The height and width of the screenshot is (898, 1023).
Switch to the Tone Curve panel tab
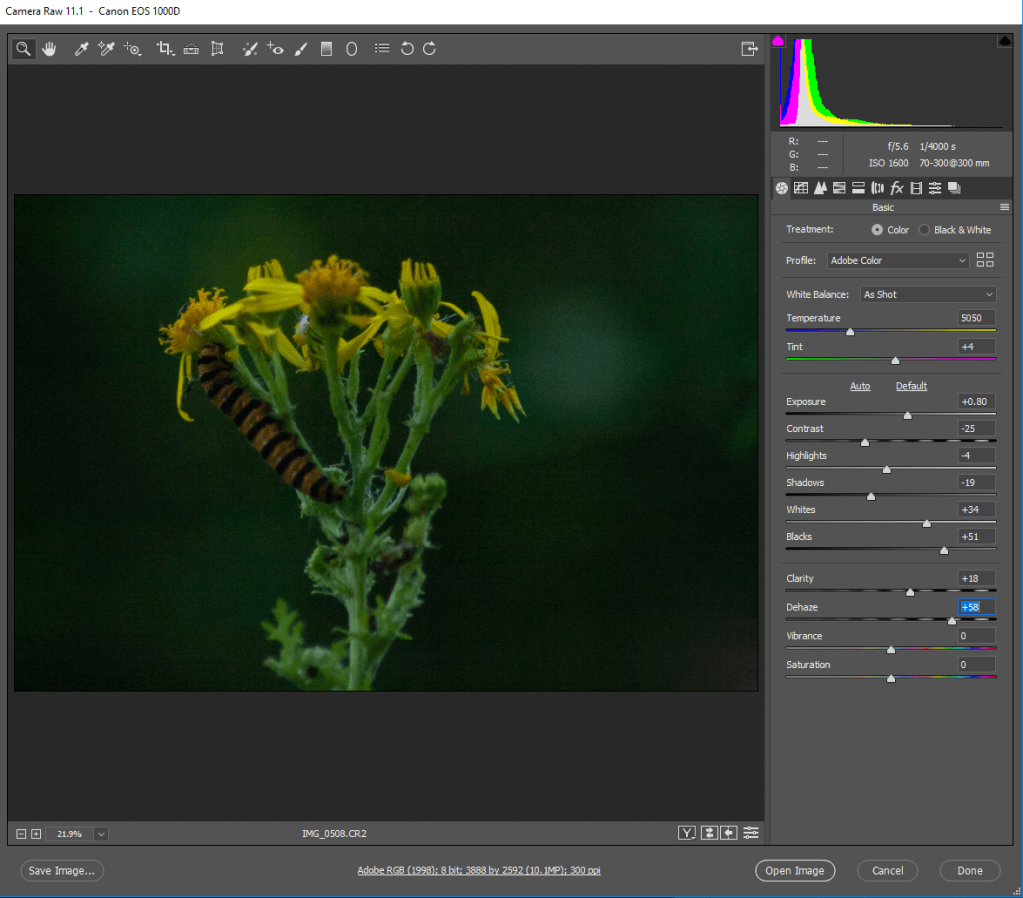[801, 188]
